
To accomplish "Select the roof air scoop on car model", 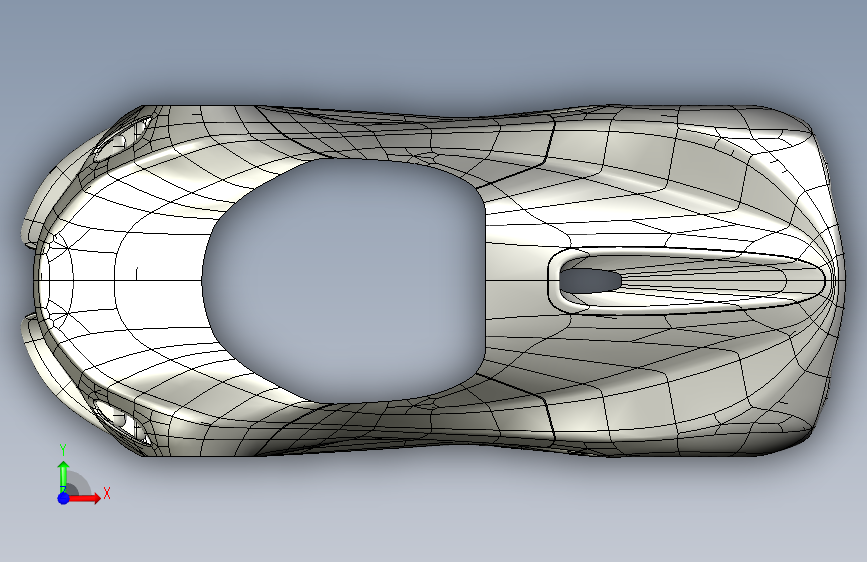I will tap(687, 281).
